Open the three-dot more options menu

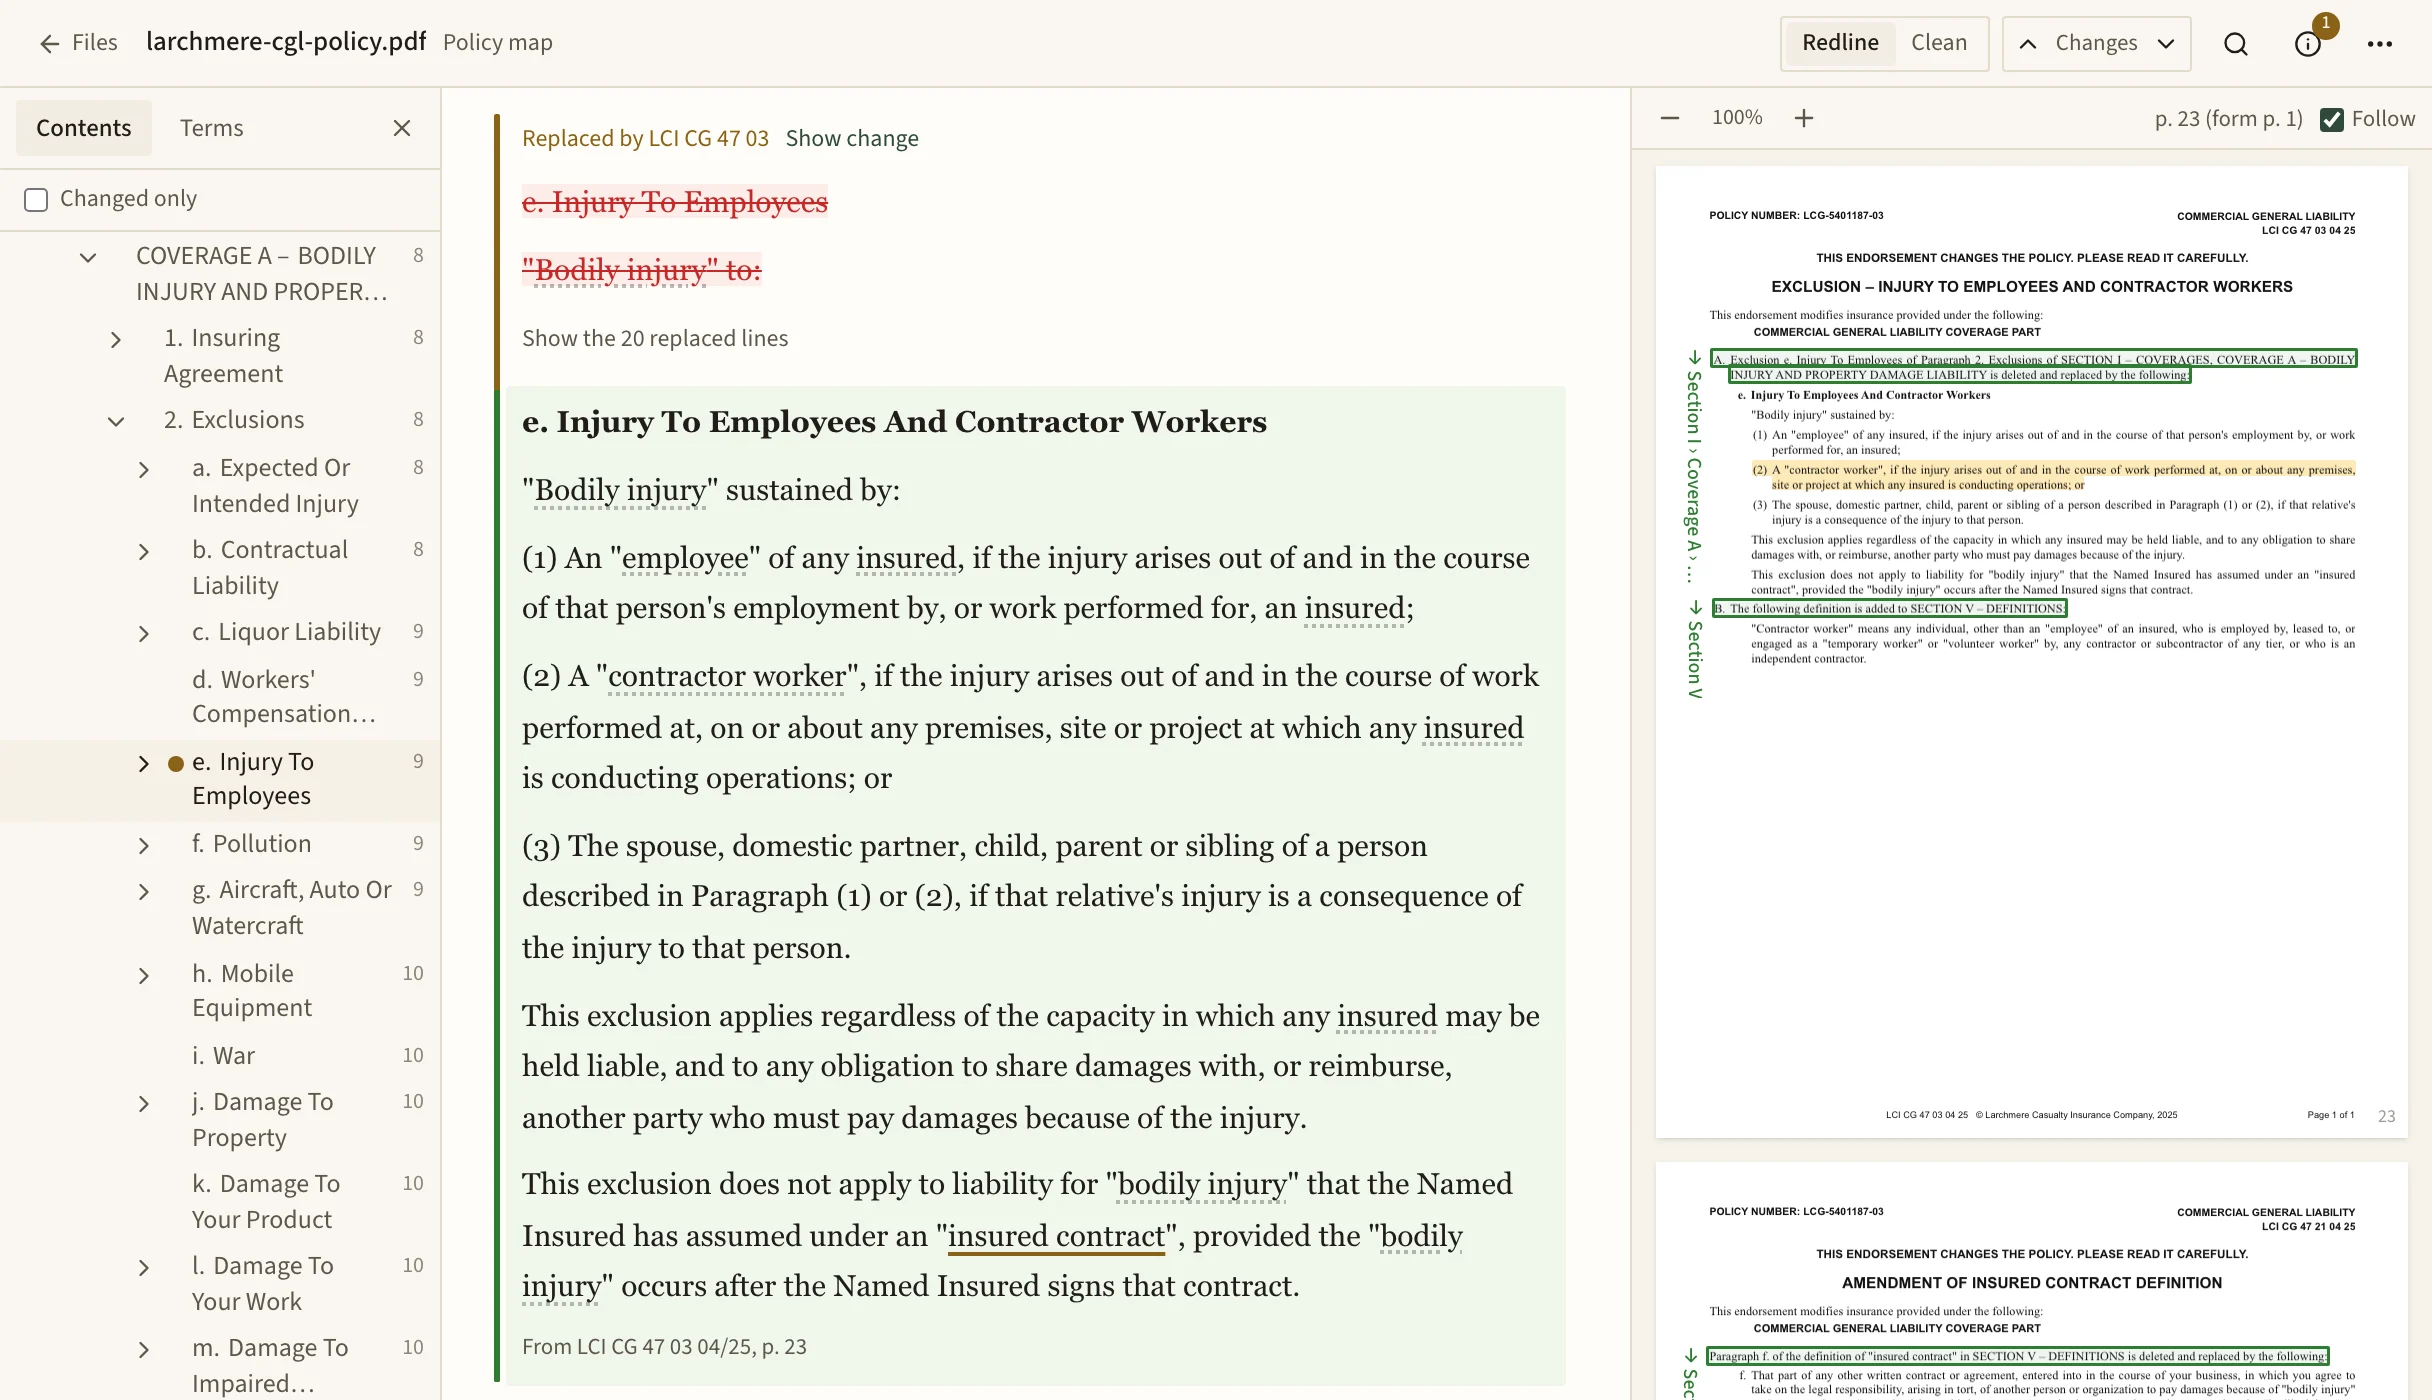click(2380, 44)
